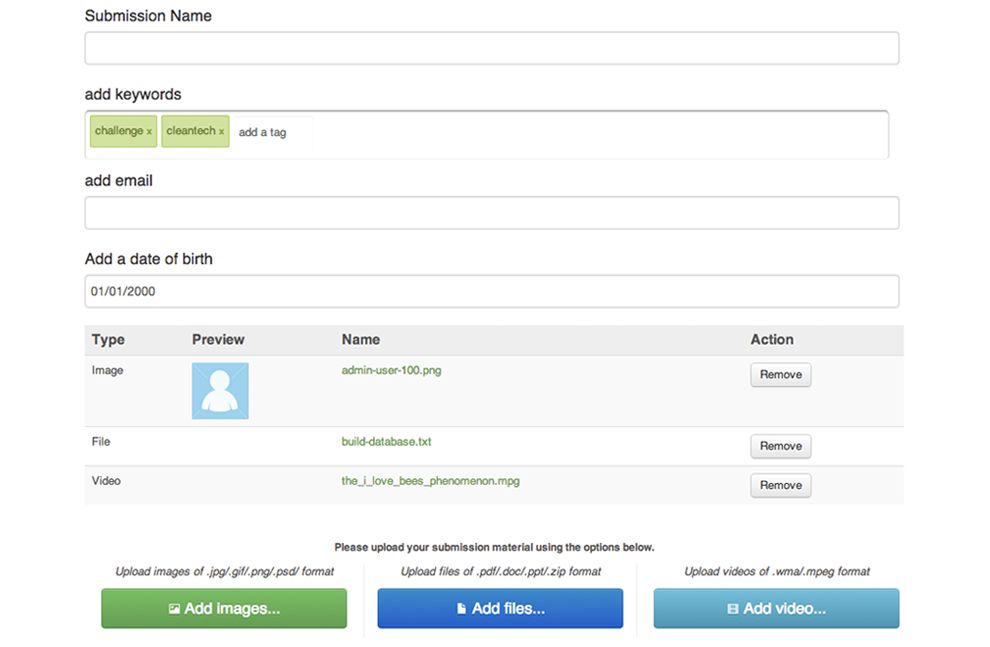This screenshot has width=990, height=647.
Task: Remove the challenge keyword tag
Action: [150, 132]
